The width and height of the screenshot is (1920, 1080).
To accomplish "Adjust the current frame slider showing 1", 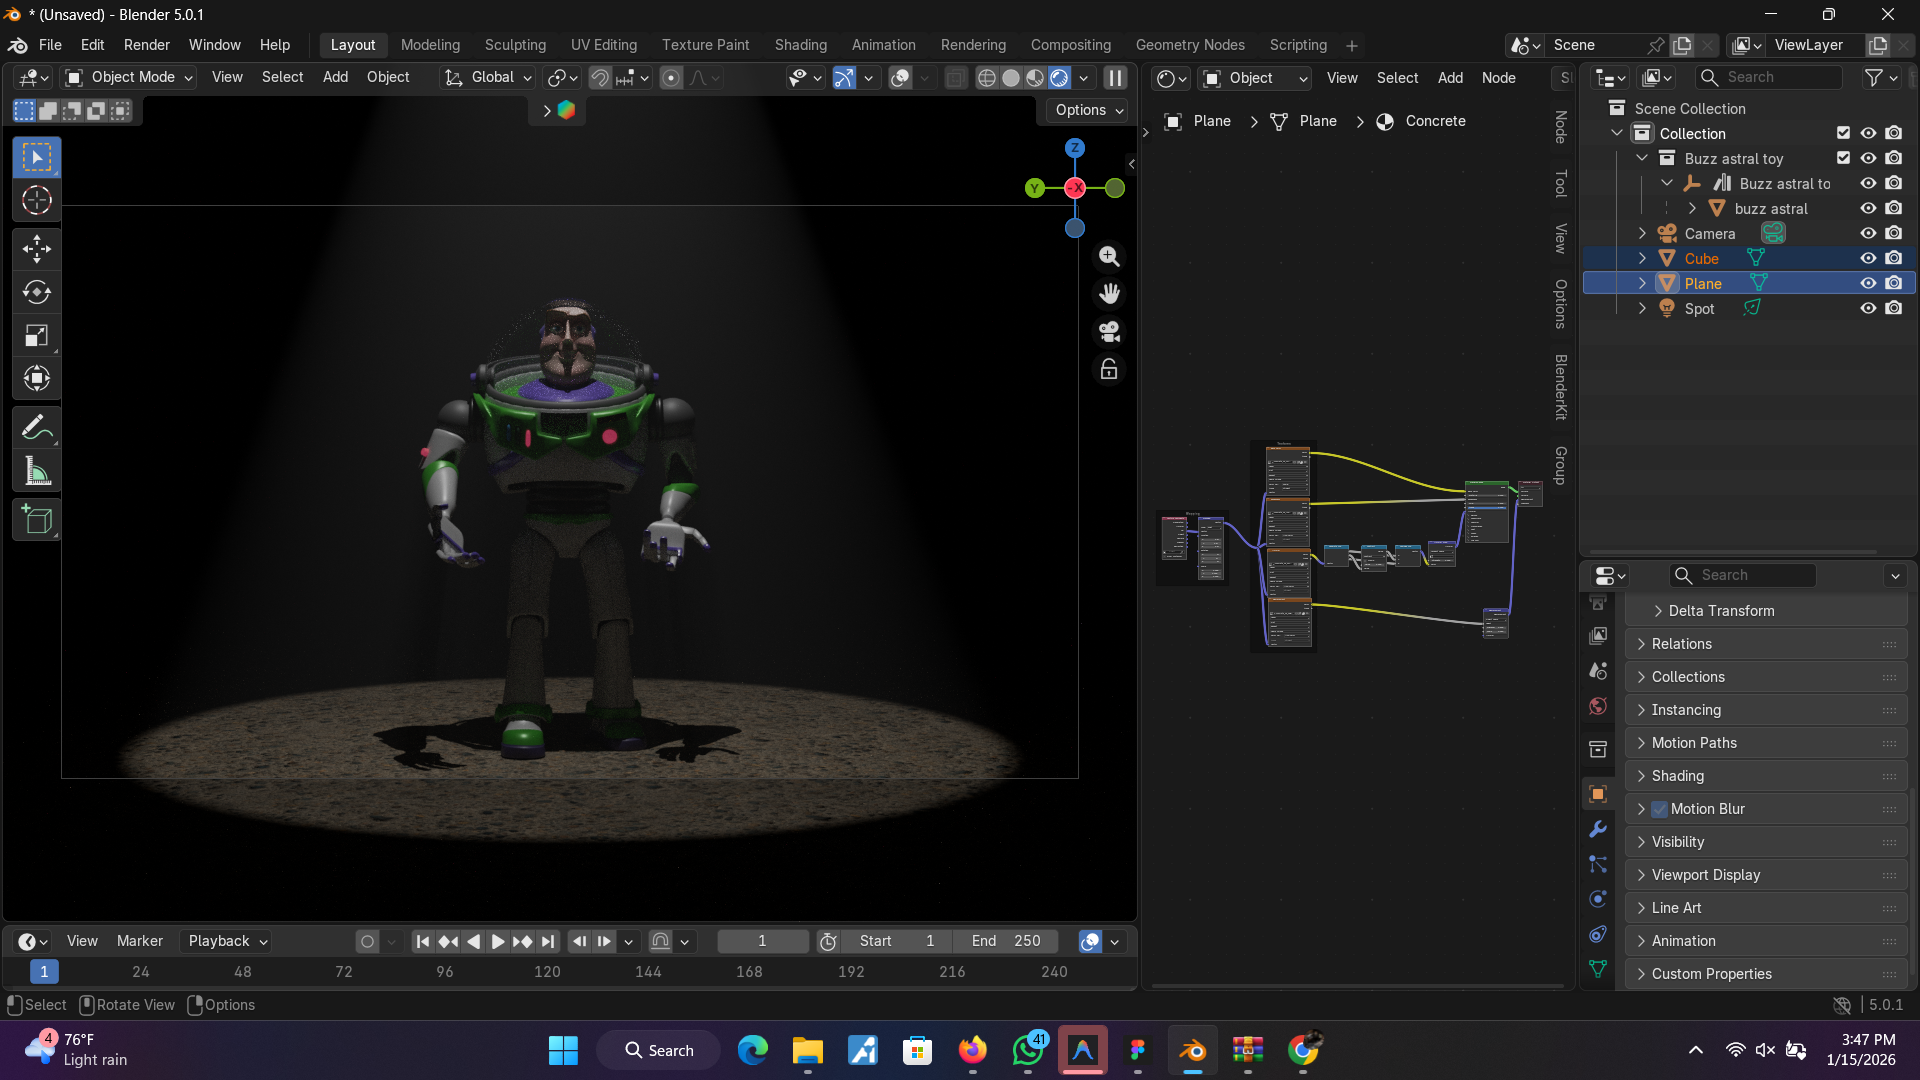I will click(x=762, y=941).
